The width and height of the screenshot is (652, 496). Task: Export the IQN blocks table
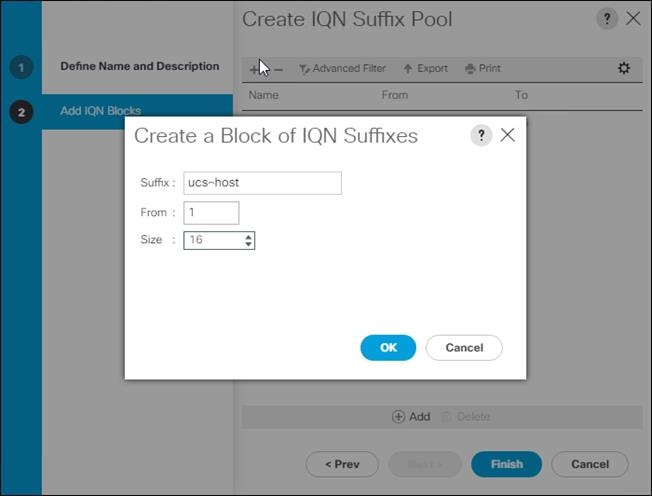(425, 69)
